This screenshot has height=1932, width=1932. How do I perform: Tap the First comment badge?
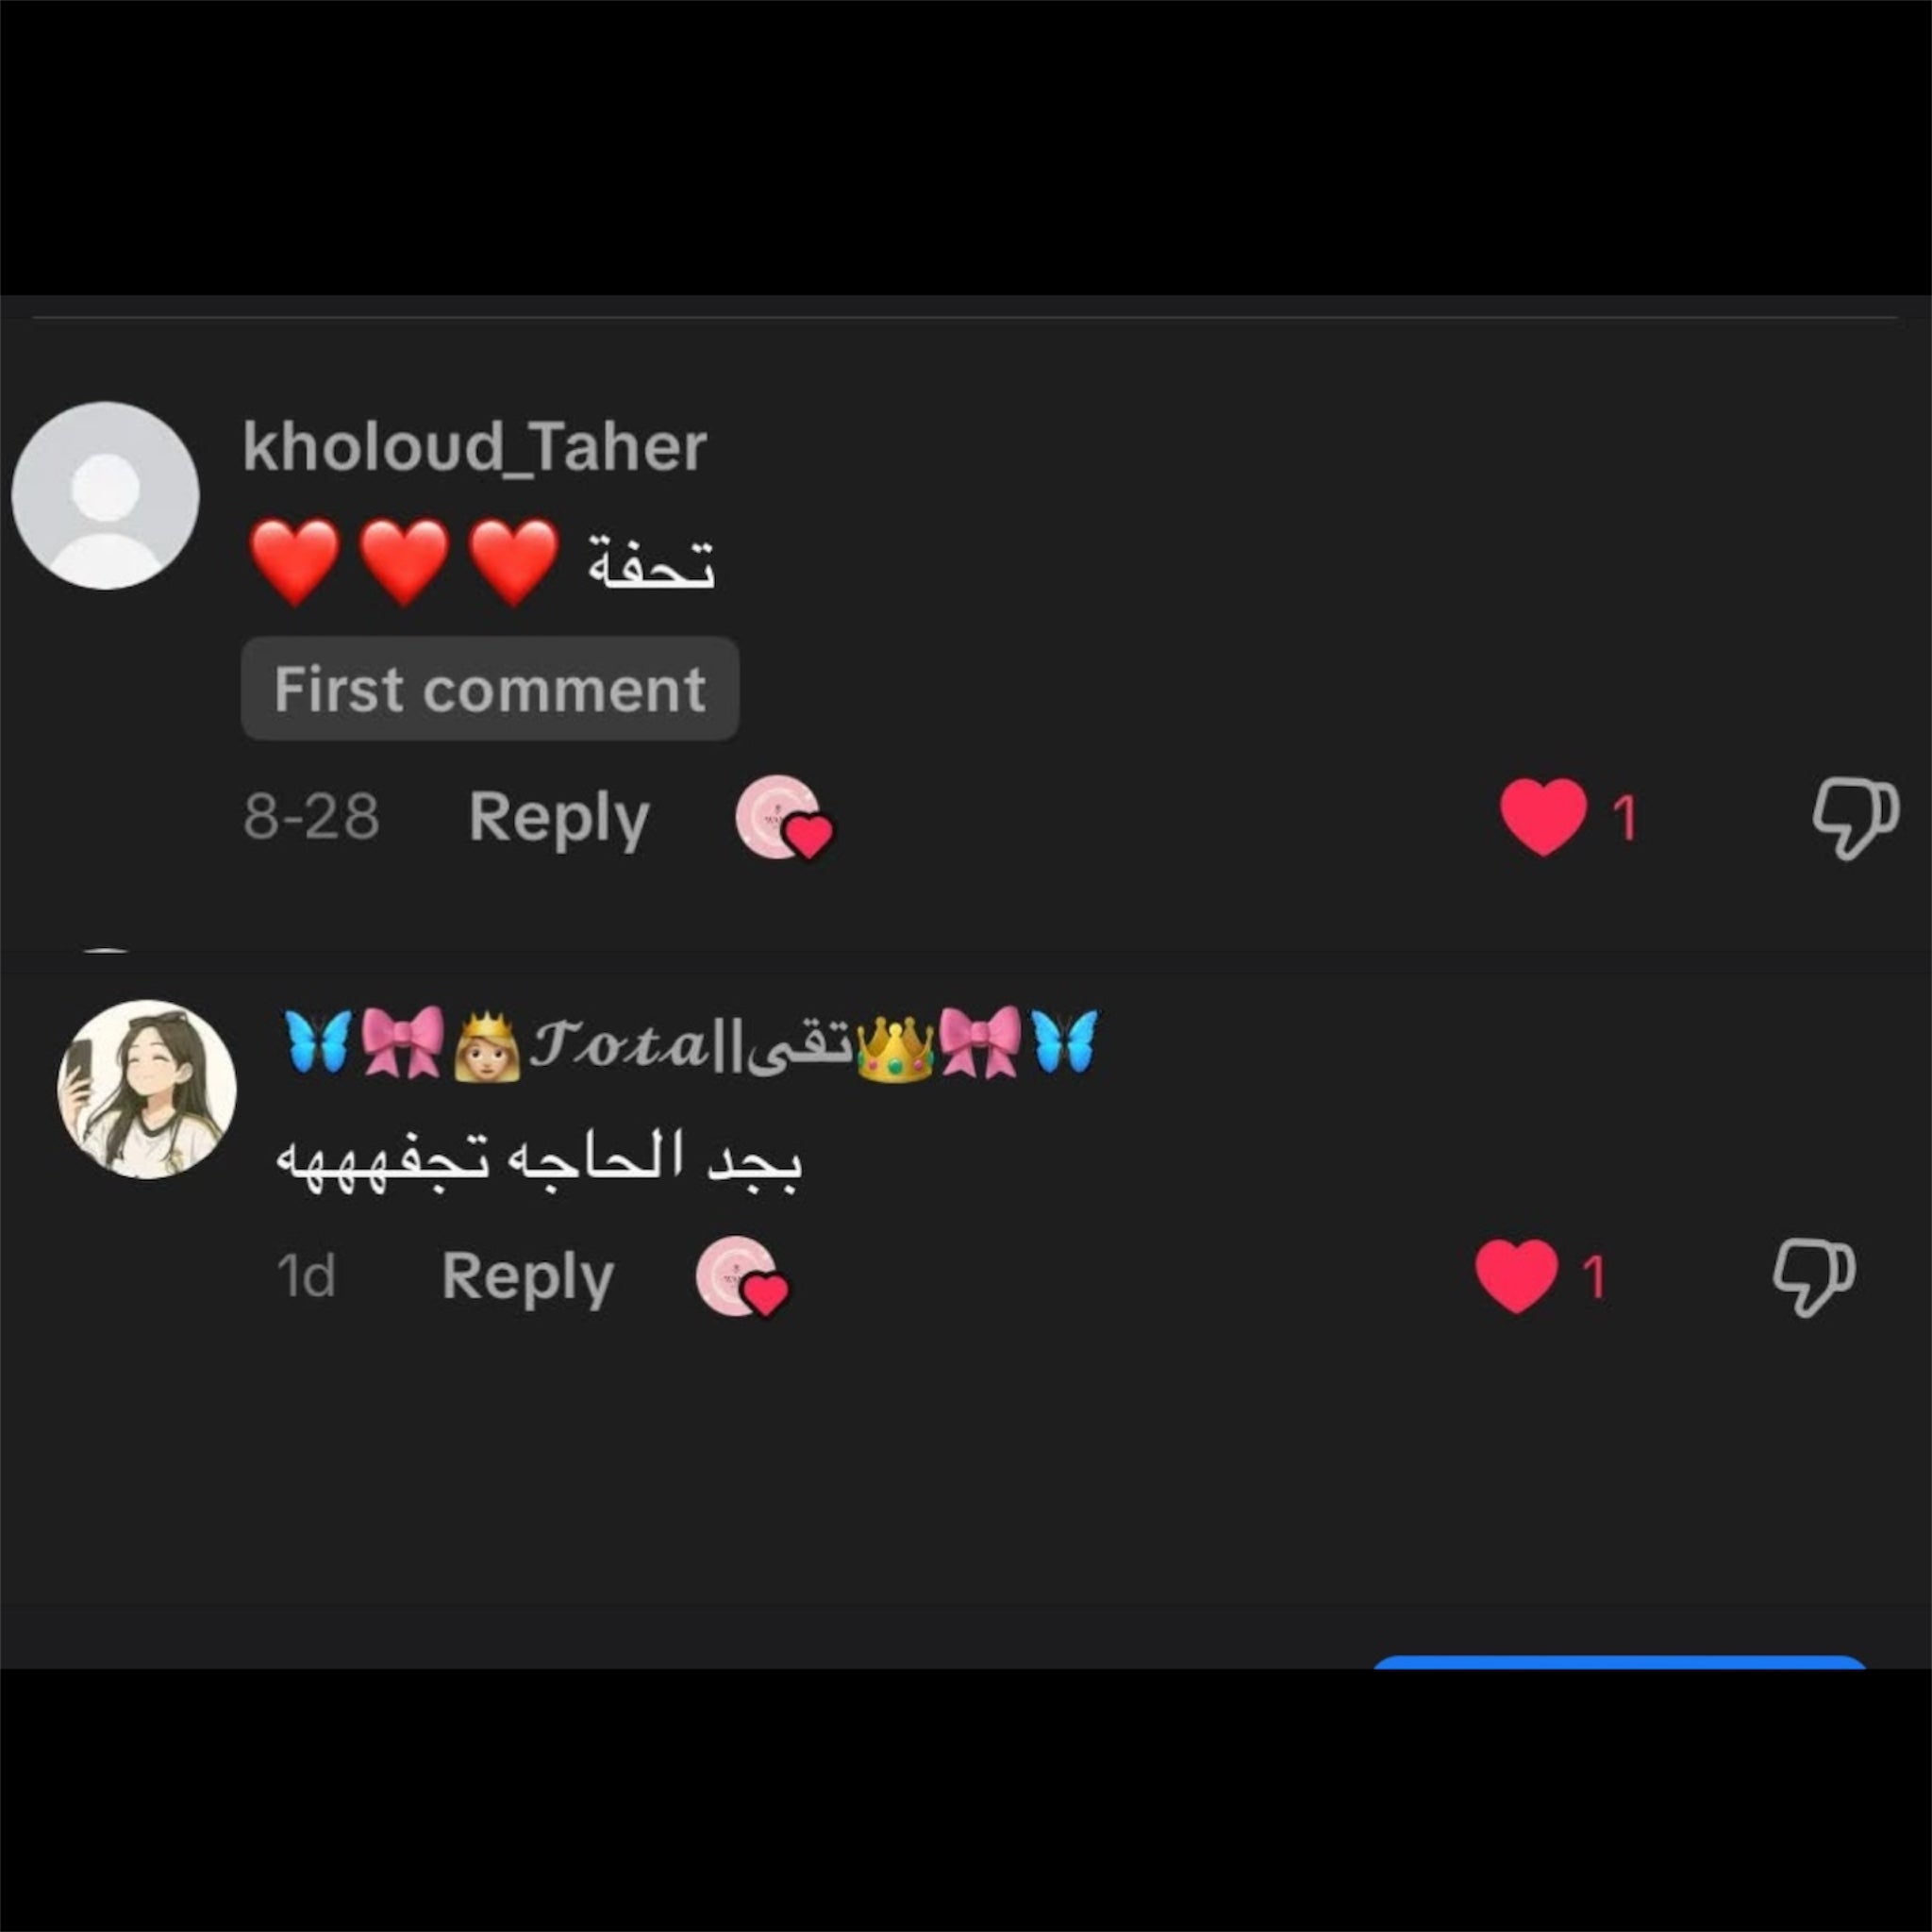[490, 689]
